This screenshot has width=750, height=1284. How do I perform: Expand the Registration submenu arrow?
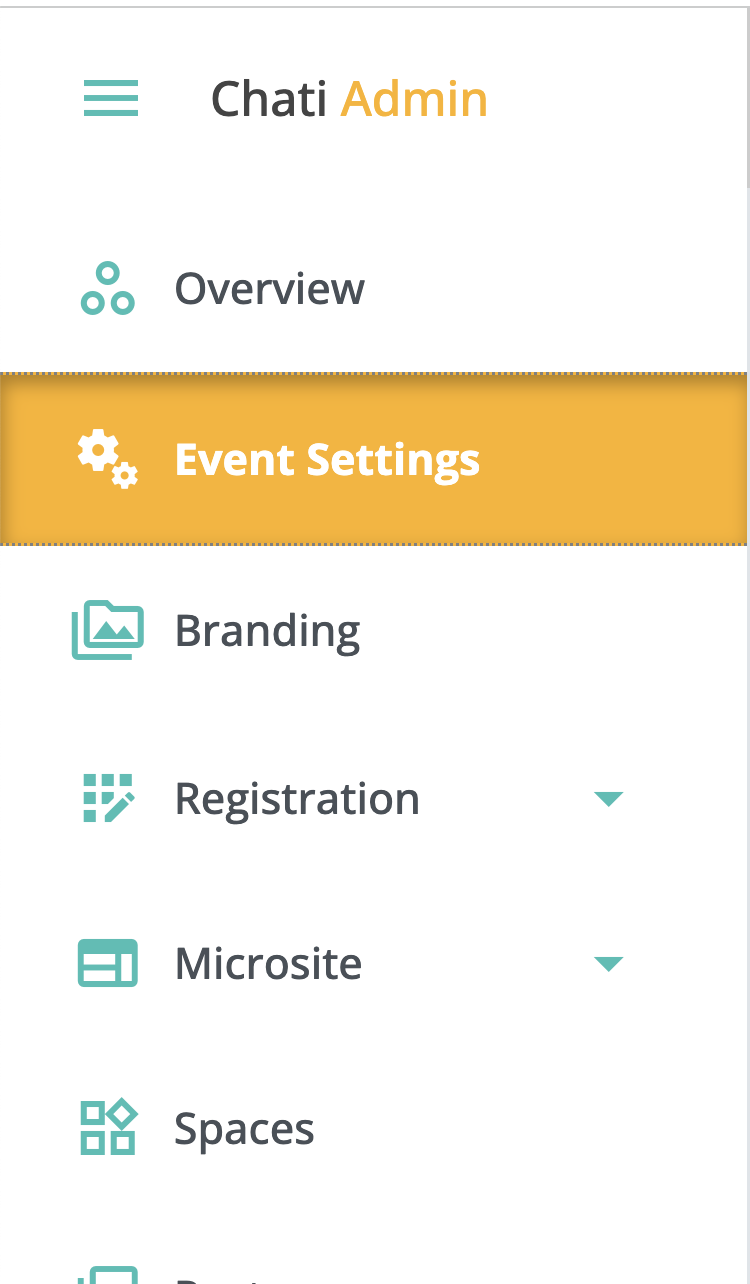[608, 799]
